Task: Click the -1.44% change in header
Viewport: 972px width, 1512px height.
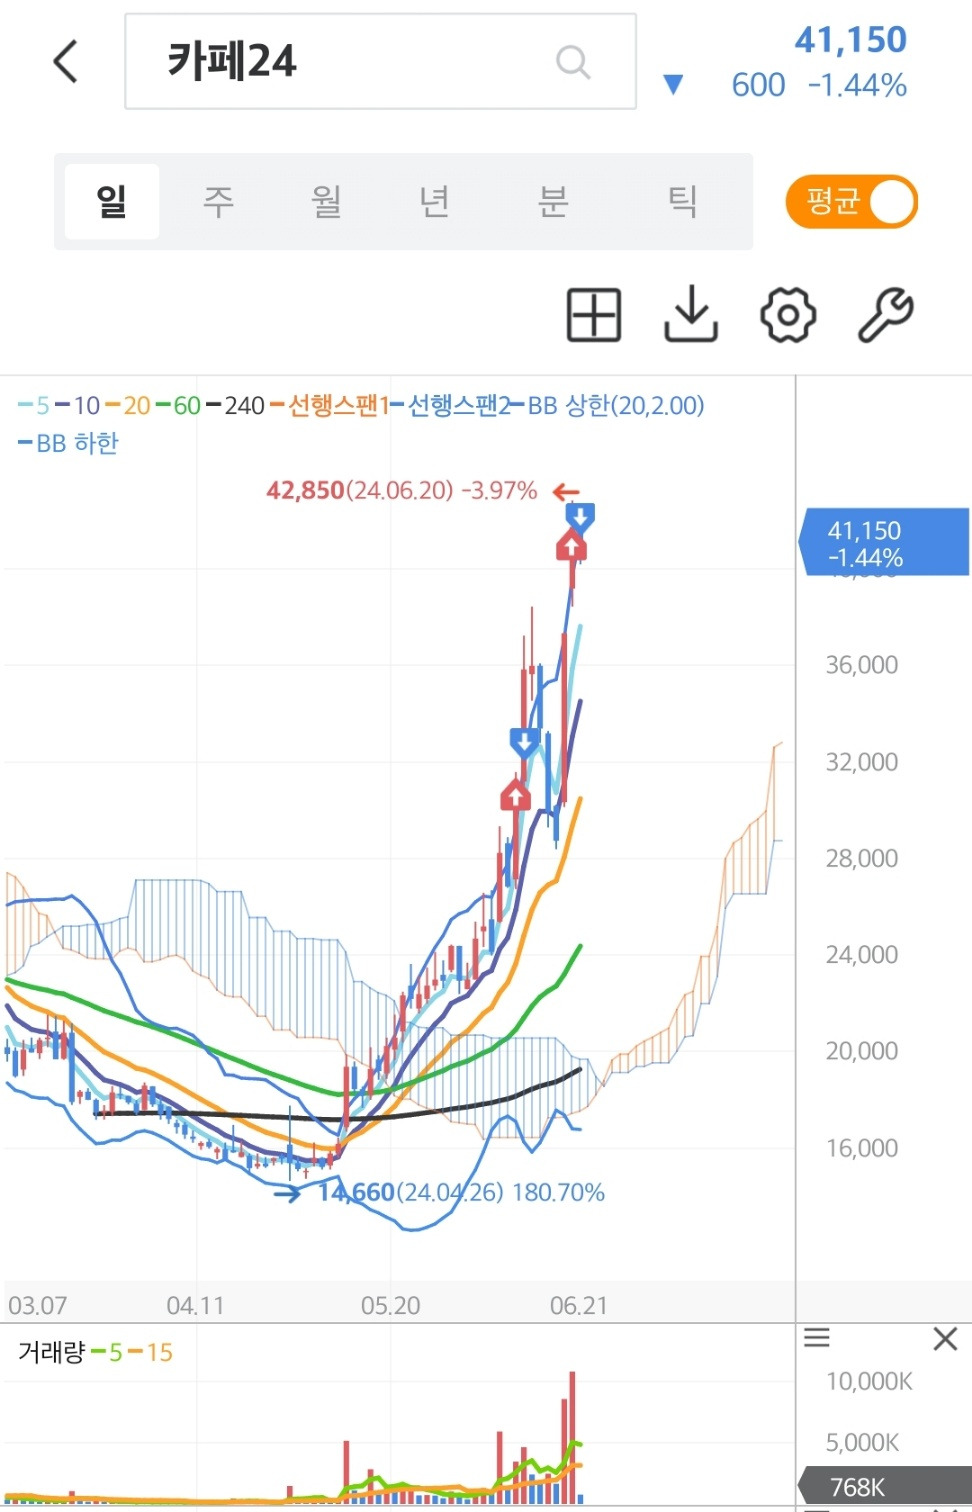Action: 857,85
